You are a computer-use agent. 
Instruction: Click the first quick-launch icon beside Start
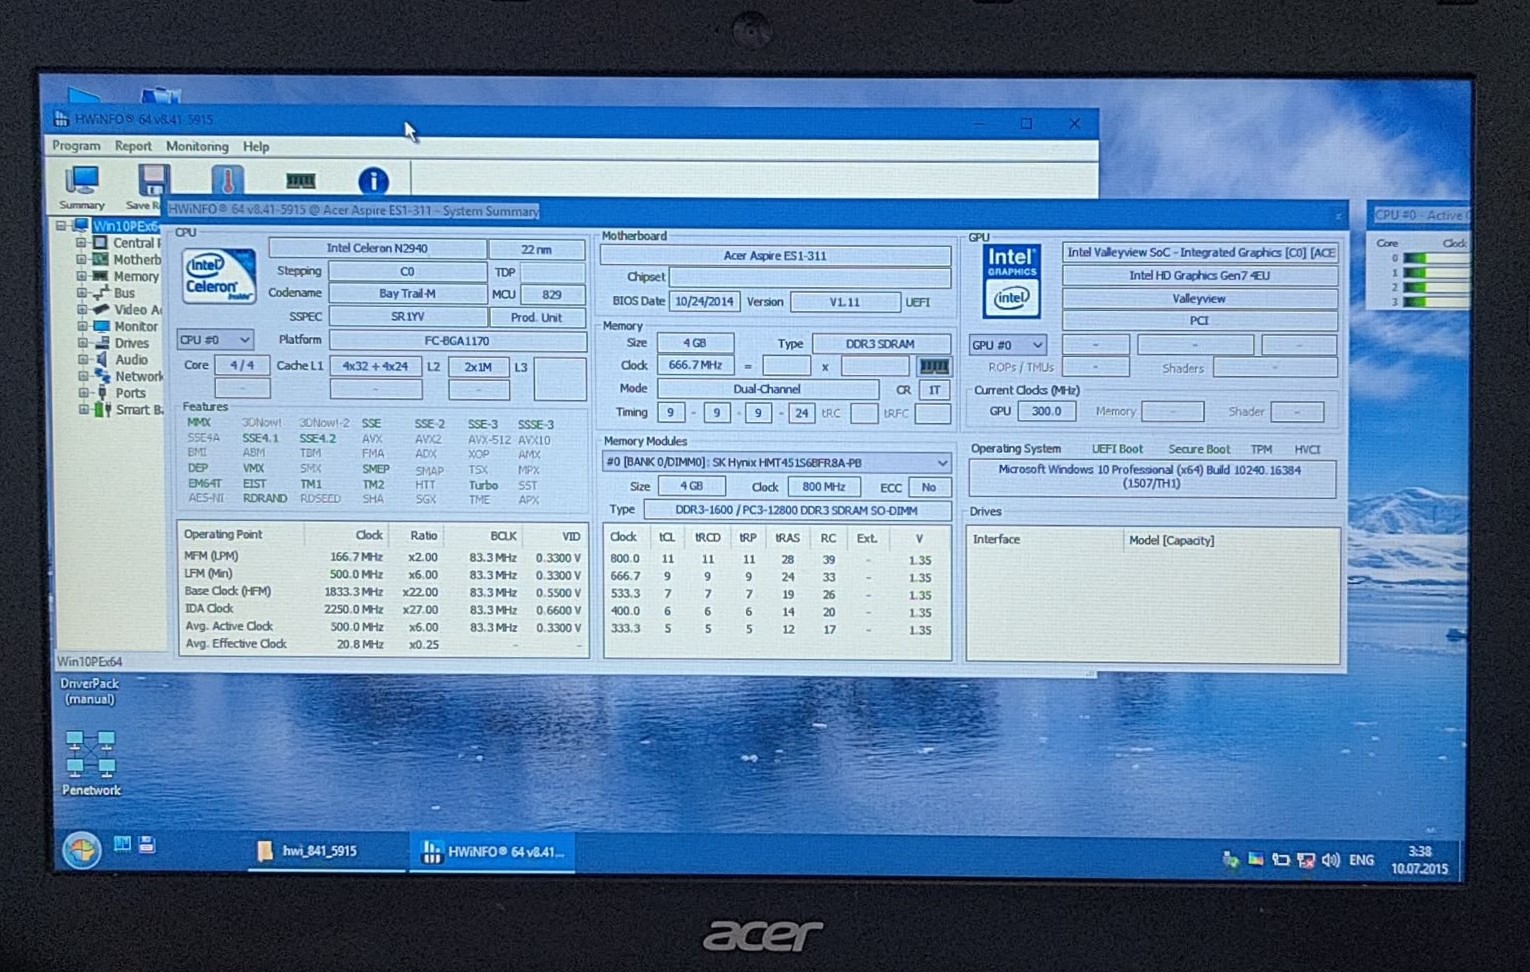pos(122,845)
